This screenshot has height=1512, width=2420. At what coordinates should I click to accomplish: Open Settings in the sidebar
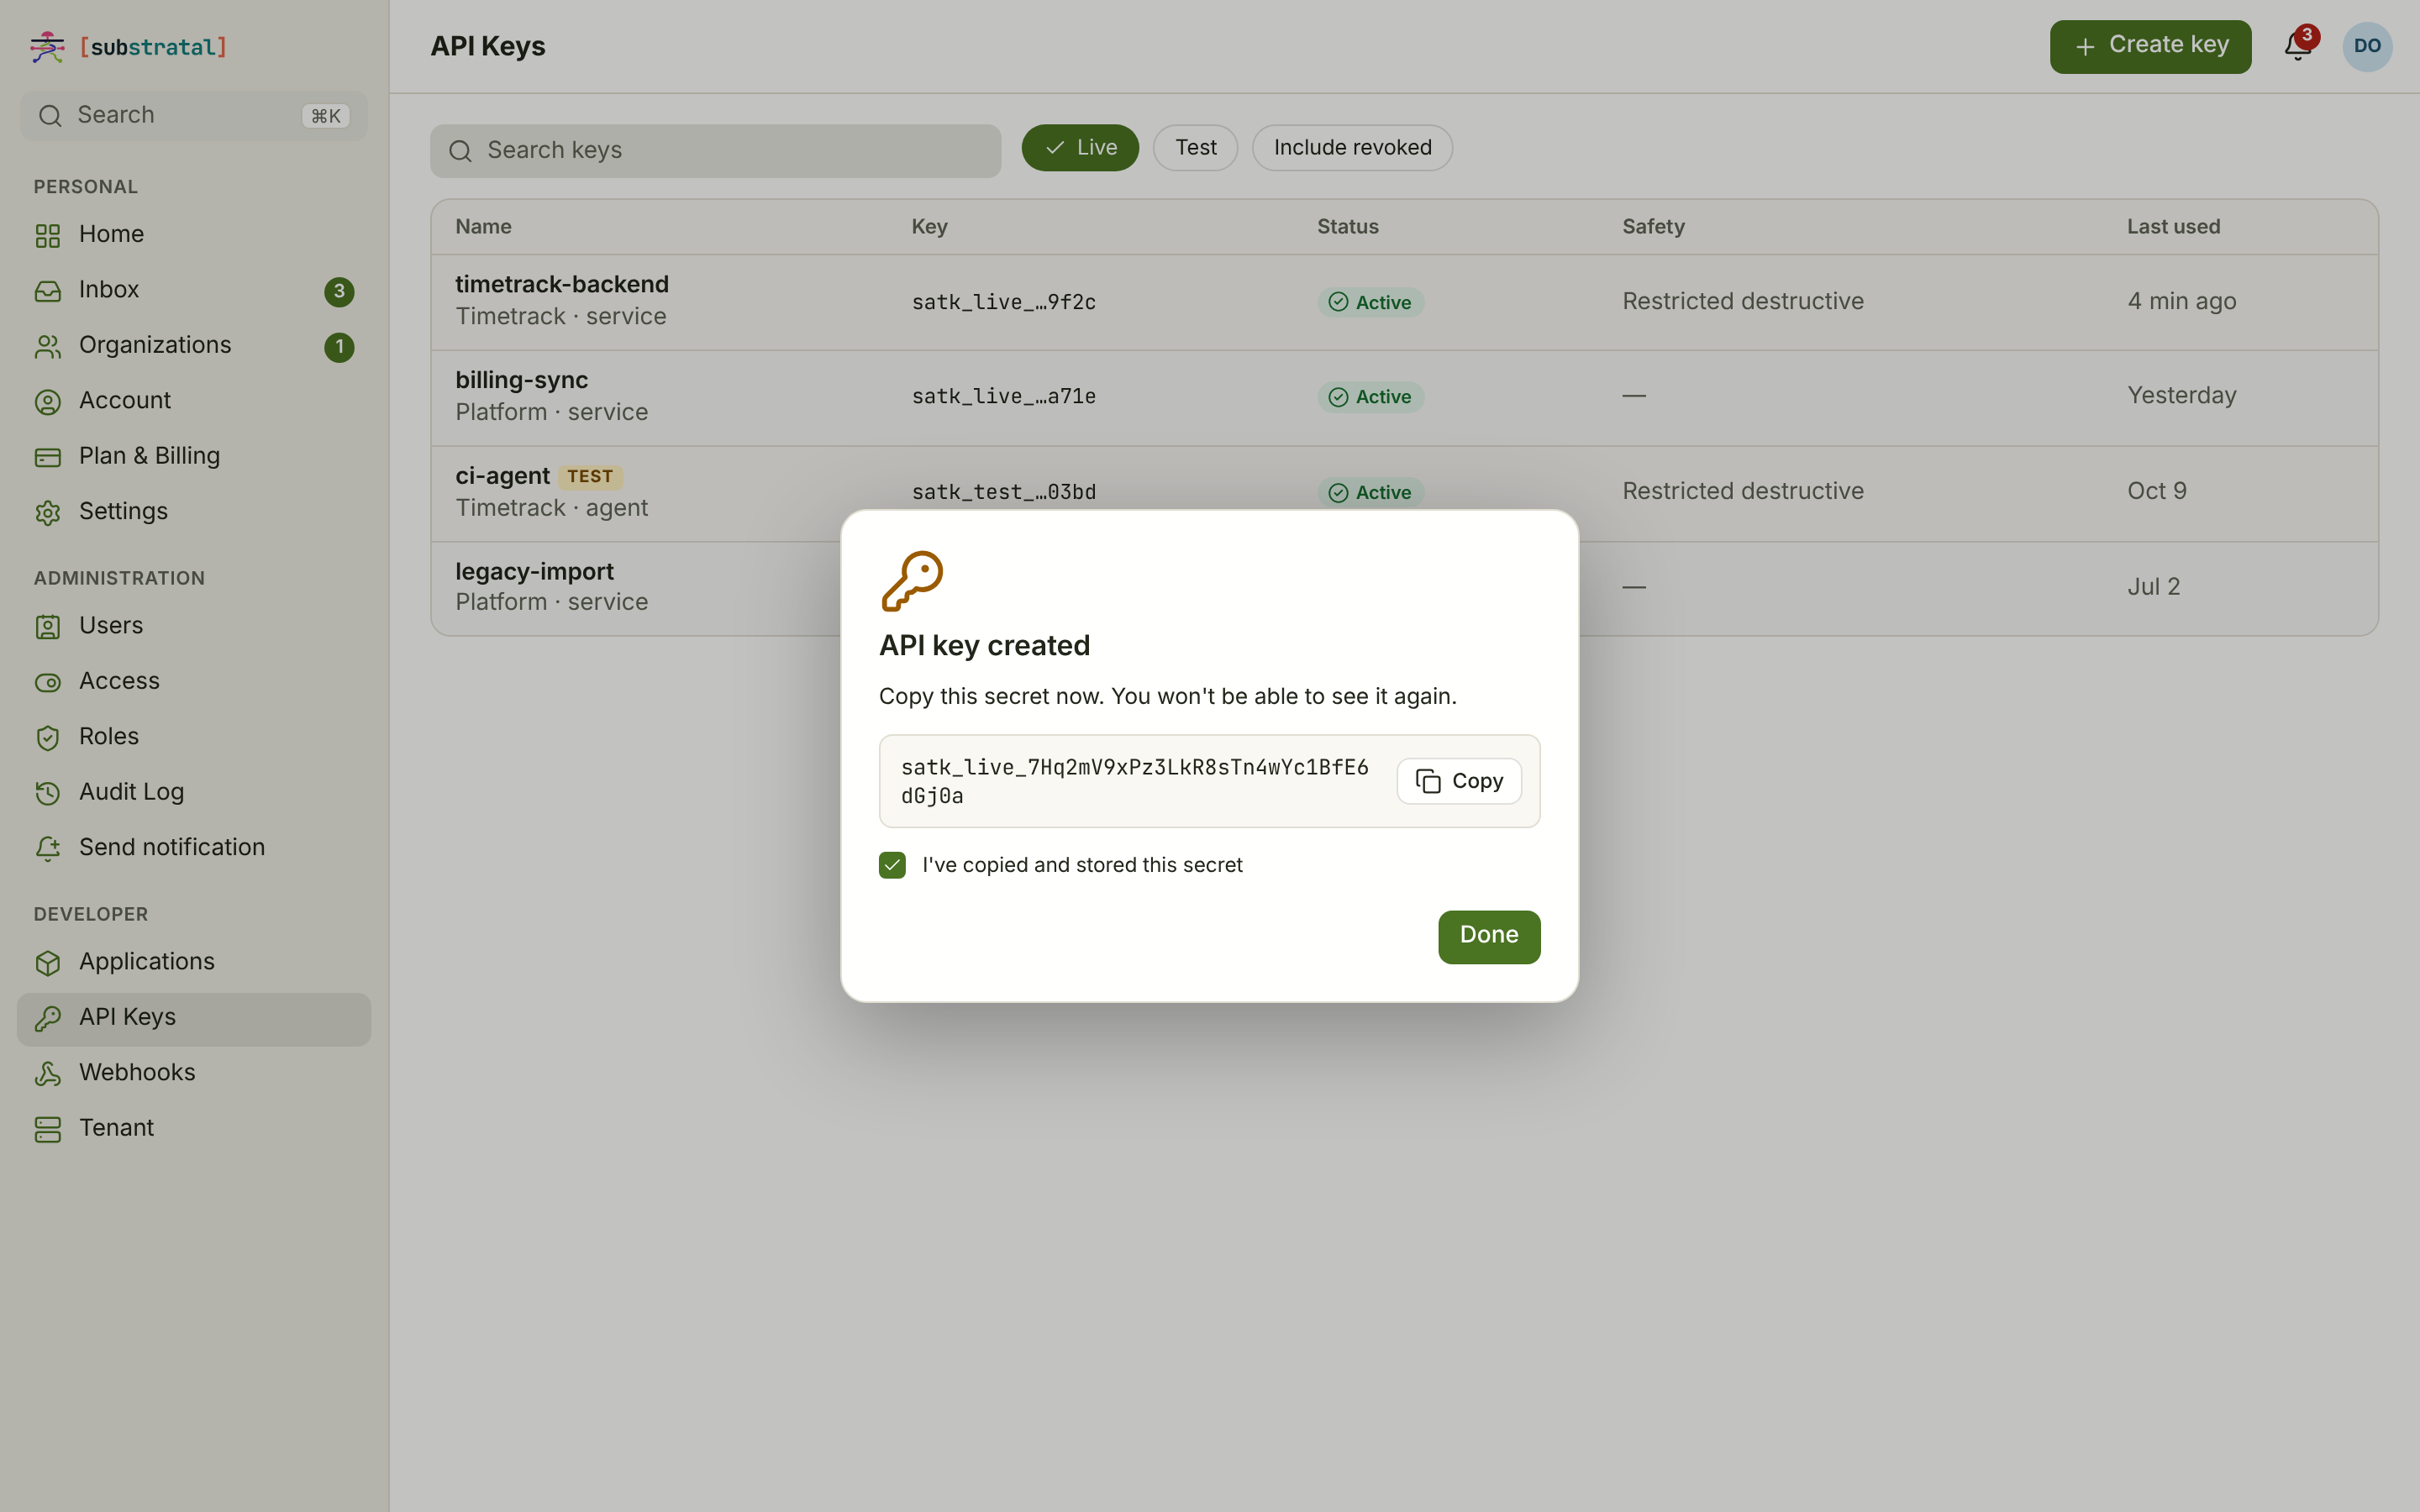click(193, 512)
